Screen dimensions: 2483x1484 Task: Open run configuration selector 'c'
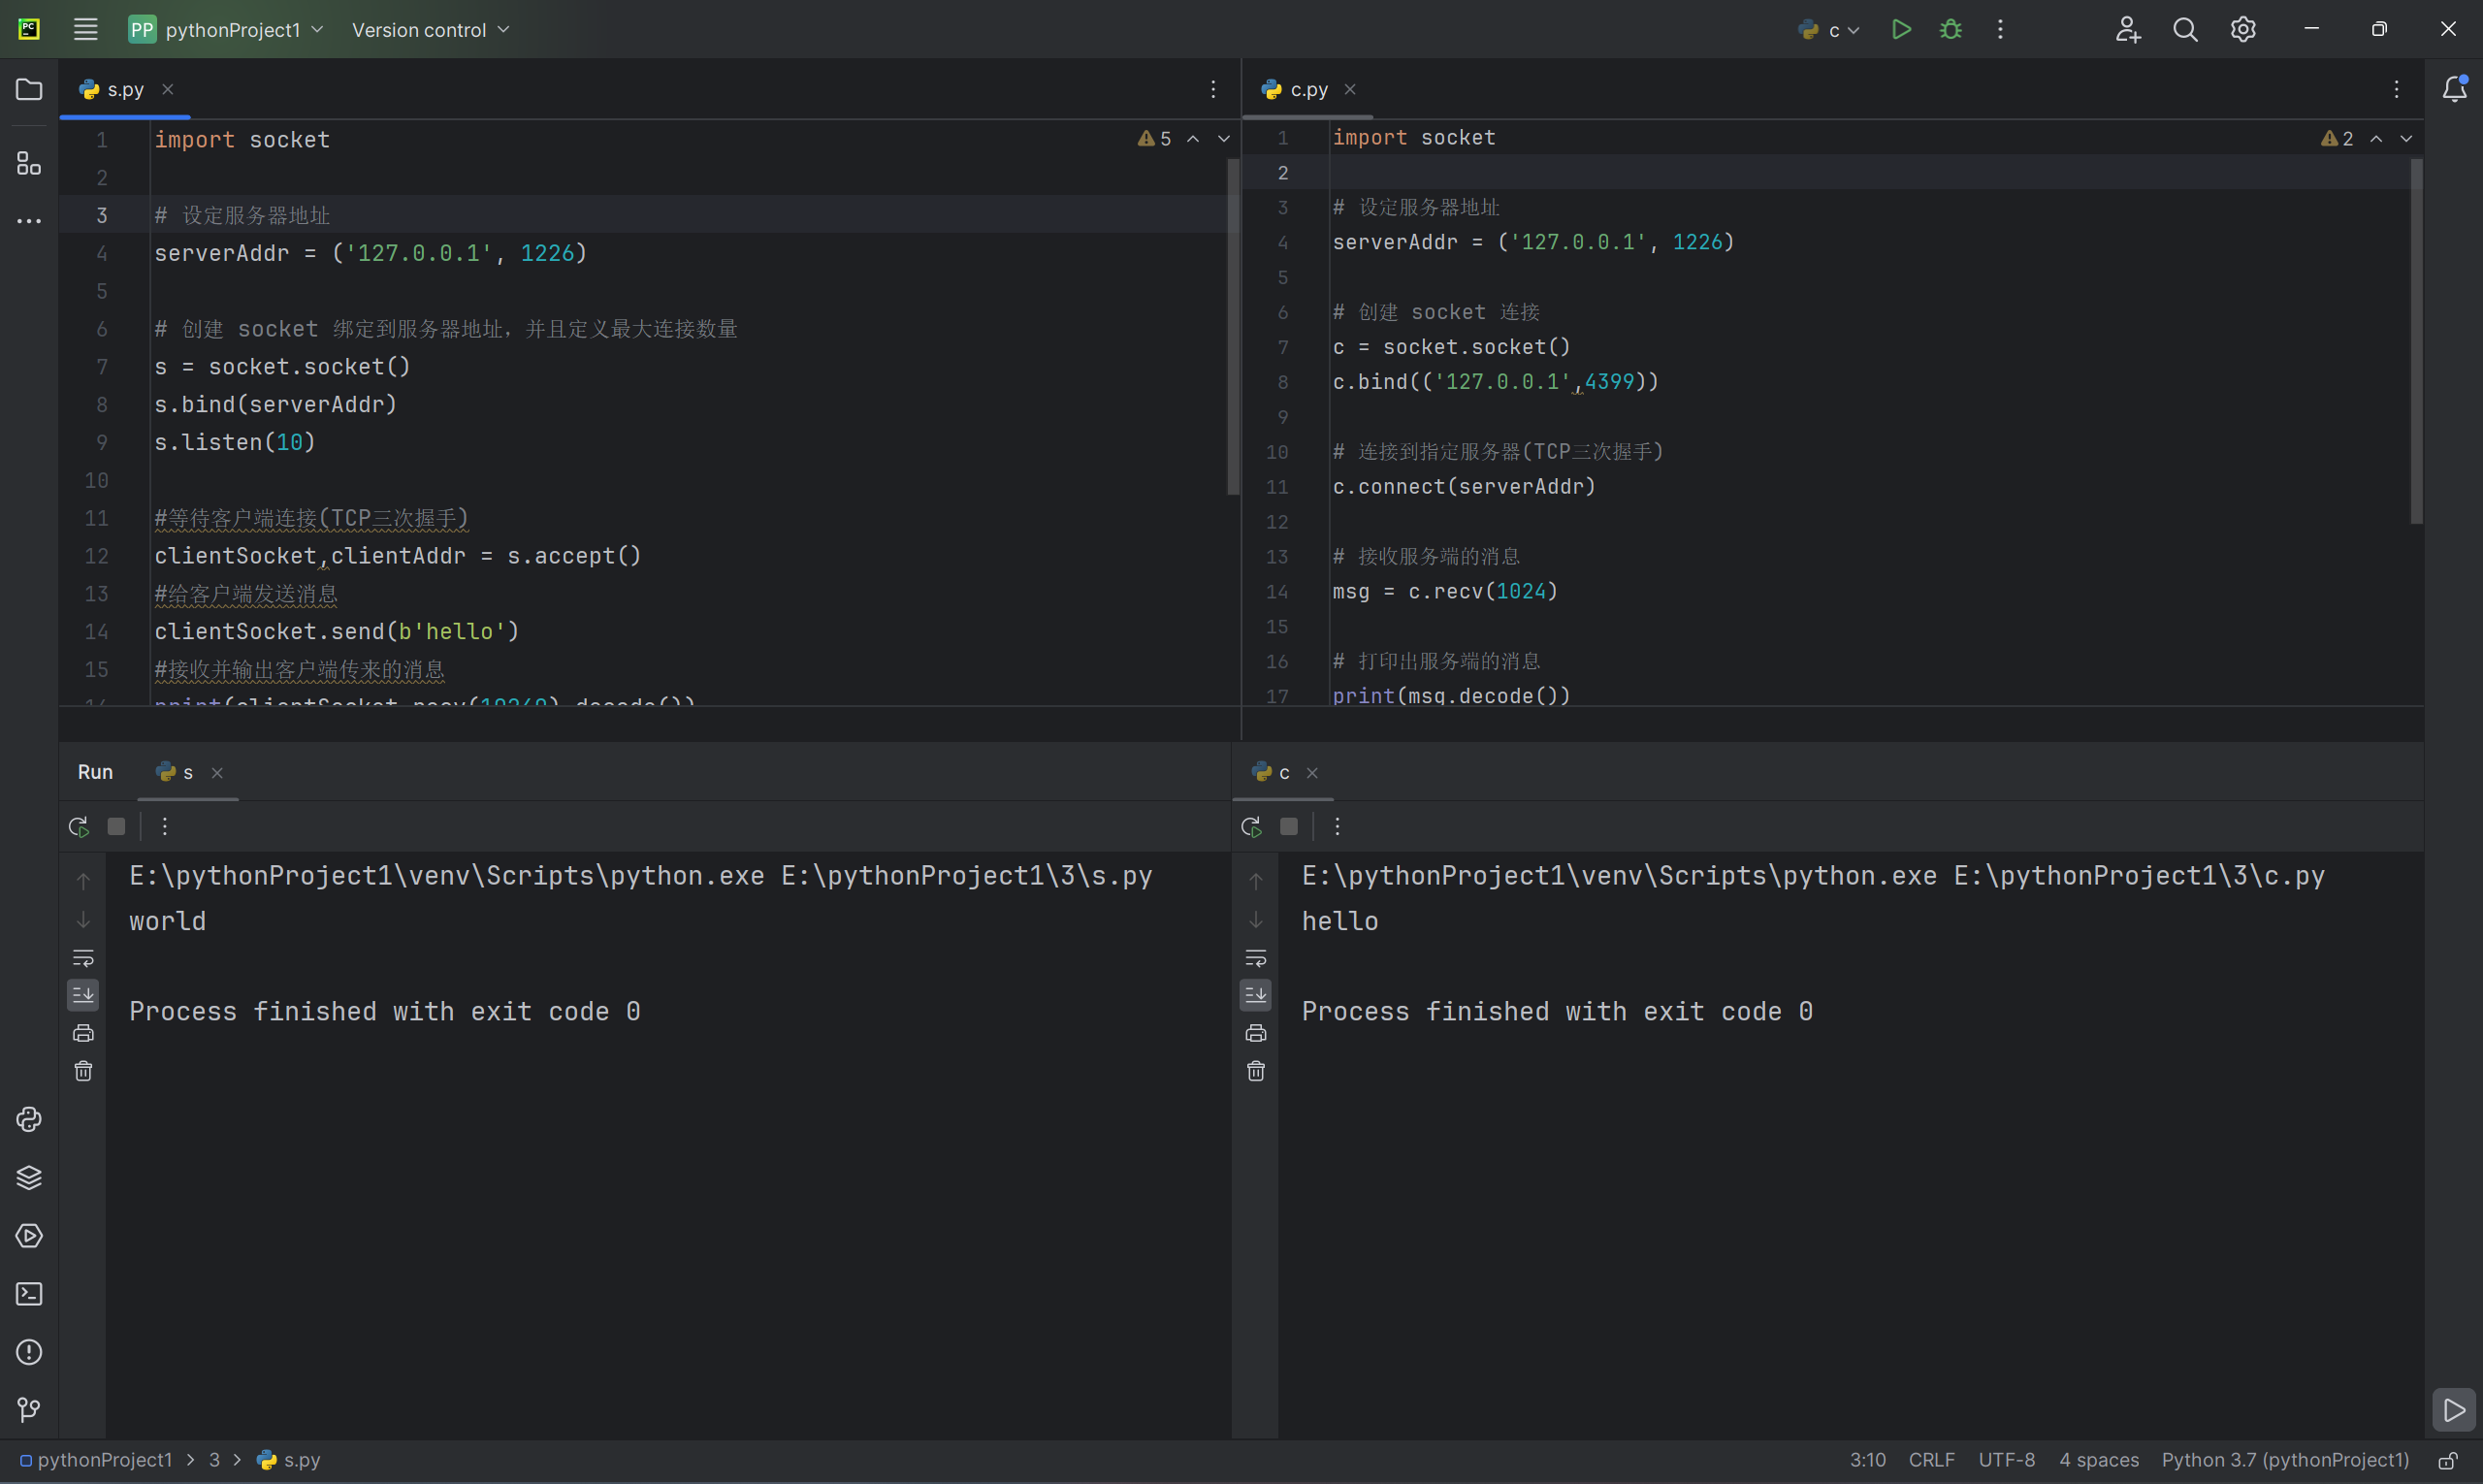1829,30
